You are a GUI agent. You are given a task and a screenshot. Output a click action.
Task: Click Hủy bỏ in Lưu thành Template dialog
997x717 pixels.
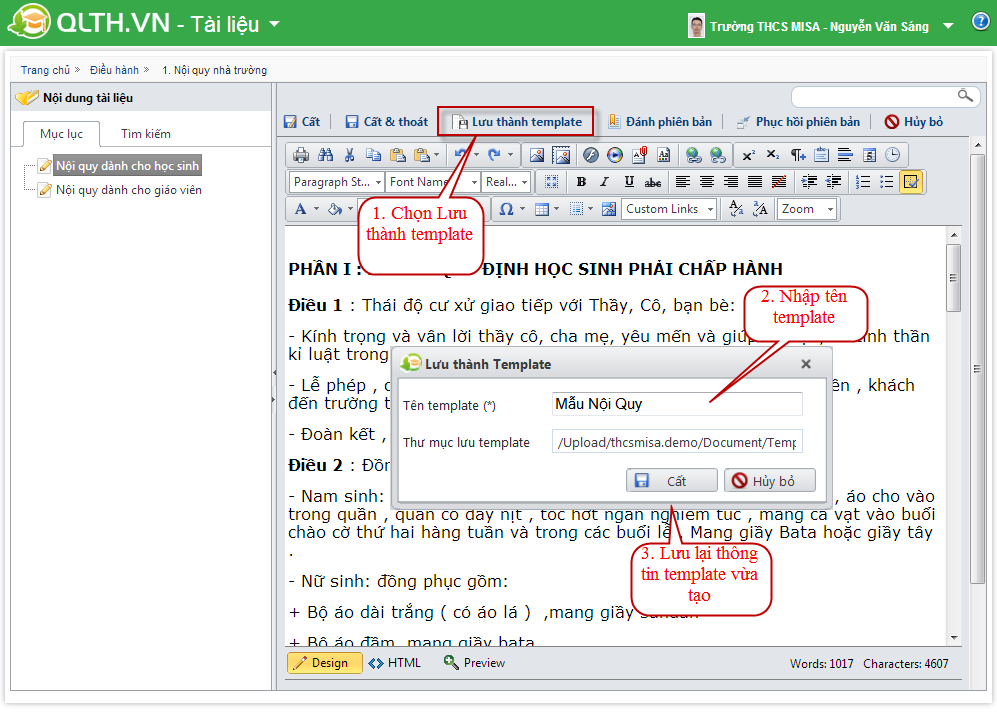(769, 481)
